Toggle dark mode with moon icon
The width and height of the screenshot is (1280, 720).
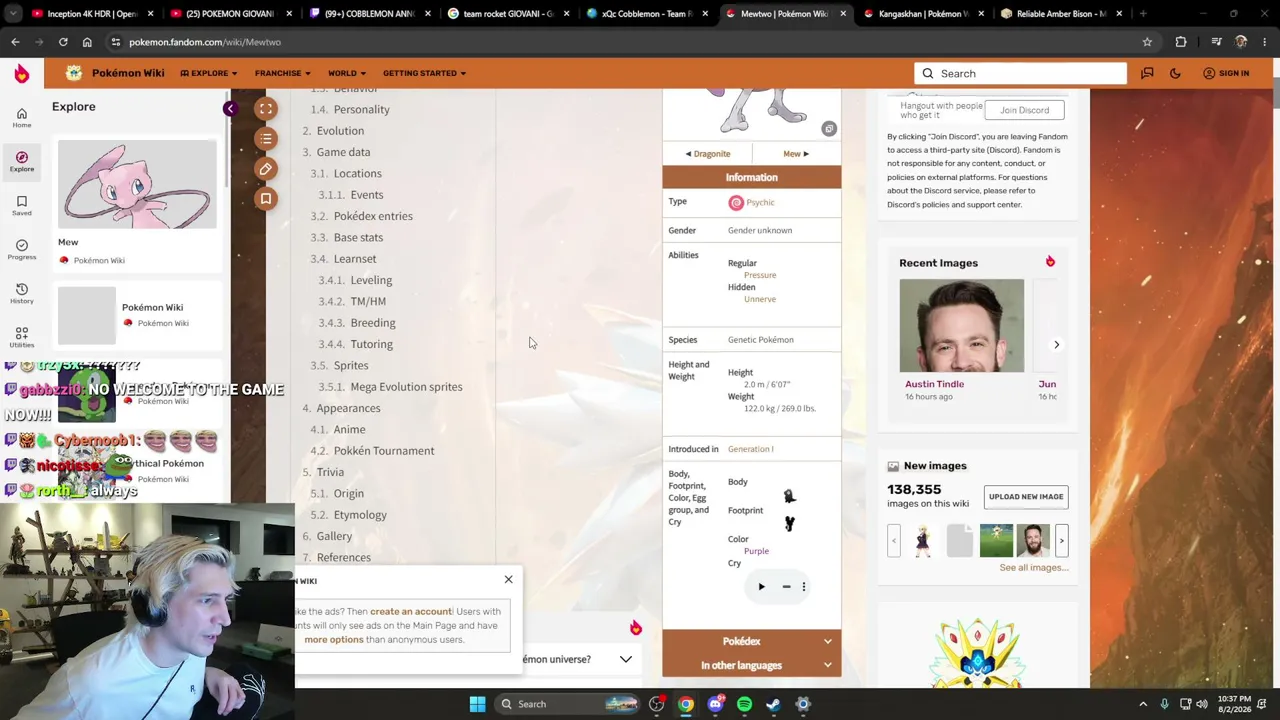[1175, 73]
